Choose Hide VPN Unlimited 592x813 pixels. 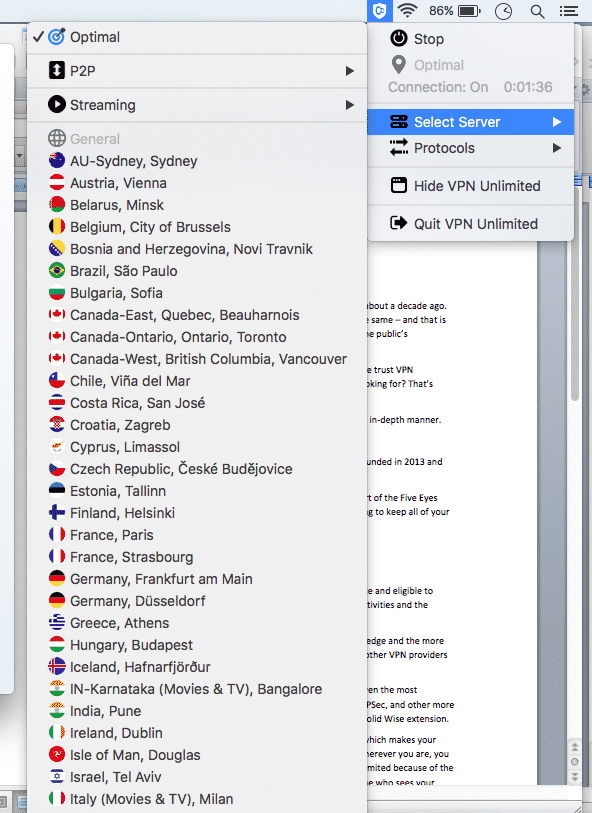click(x=471, y=186)
